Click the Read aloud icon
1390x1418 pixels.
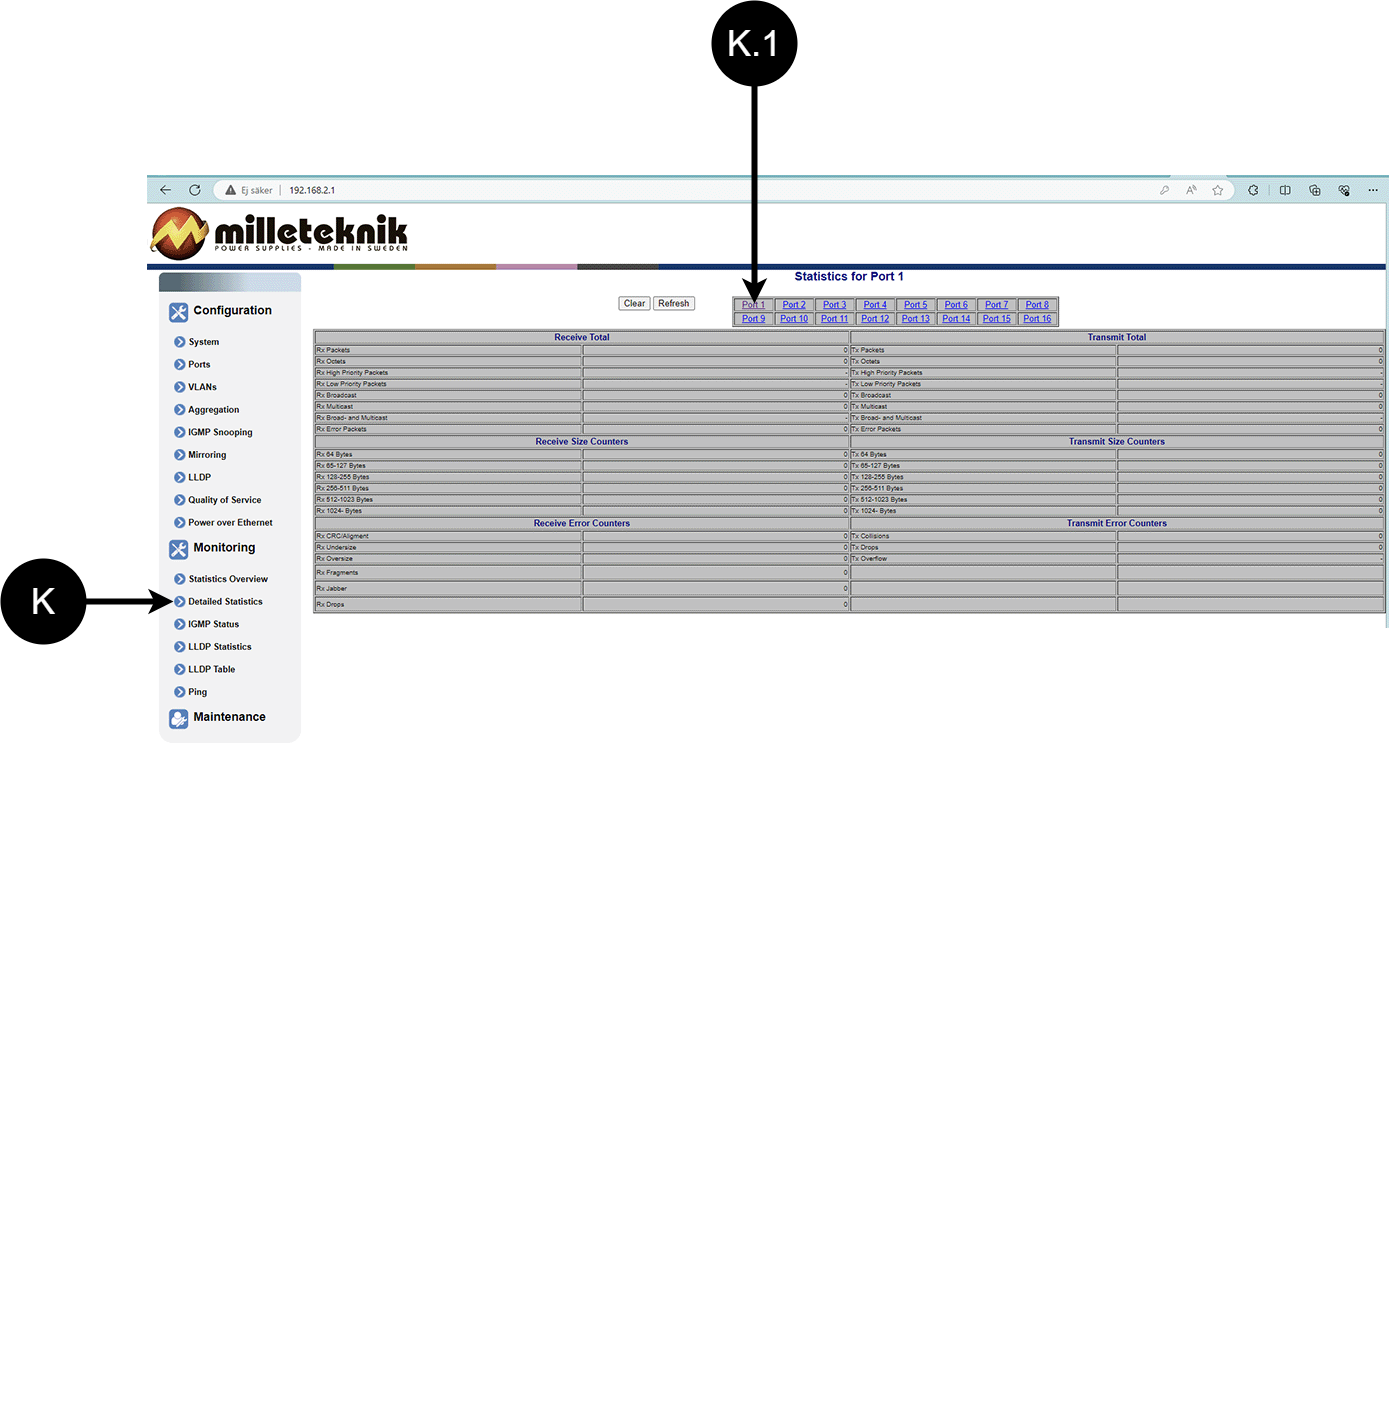click(1191, 190)
